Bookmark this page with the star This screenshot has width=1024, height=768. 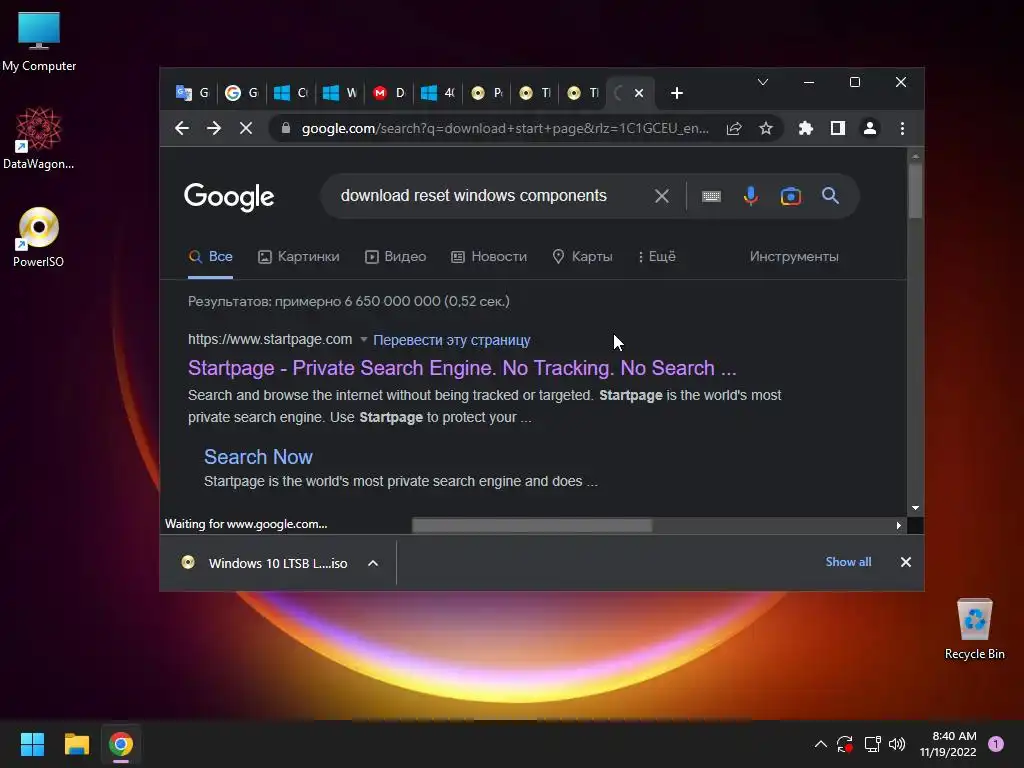coord(766,128)
